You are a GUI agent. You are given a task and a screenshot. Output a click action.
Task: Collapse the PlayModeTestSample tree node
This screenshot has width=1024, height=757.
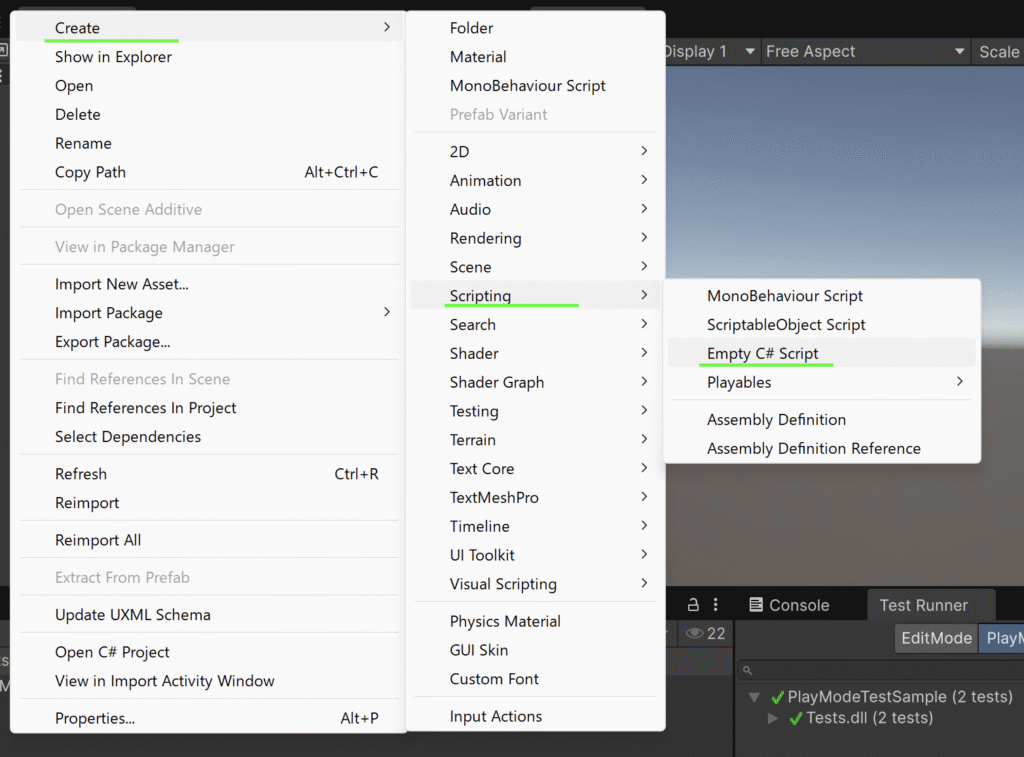coord(754,697)
